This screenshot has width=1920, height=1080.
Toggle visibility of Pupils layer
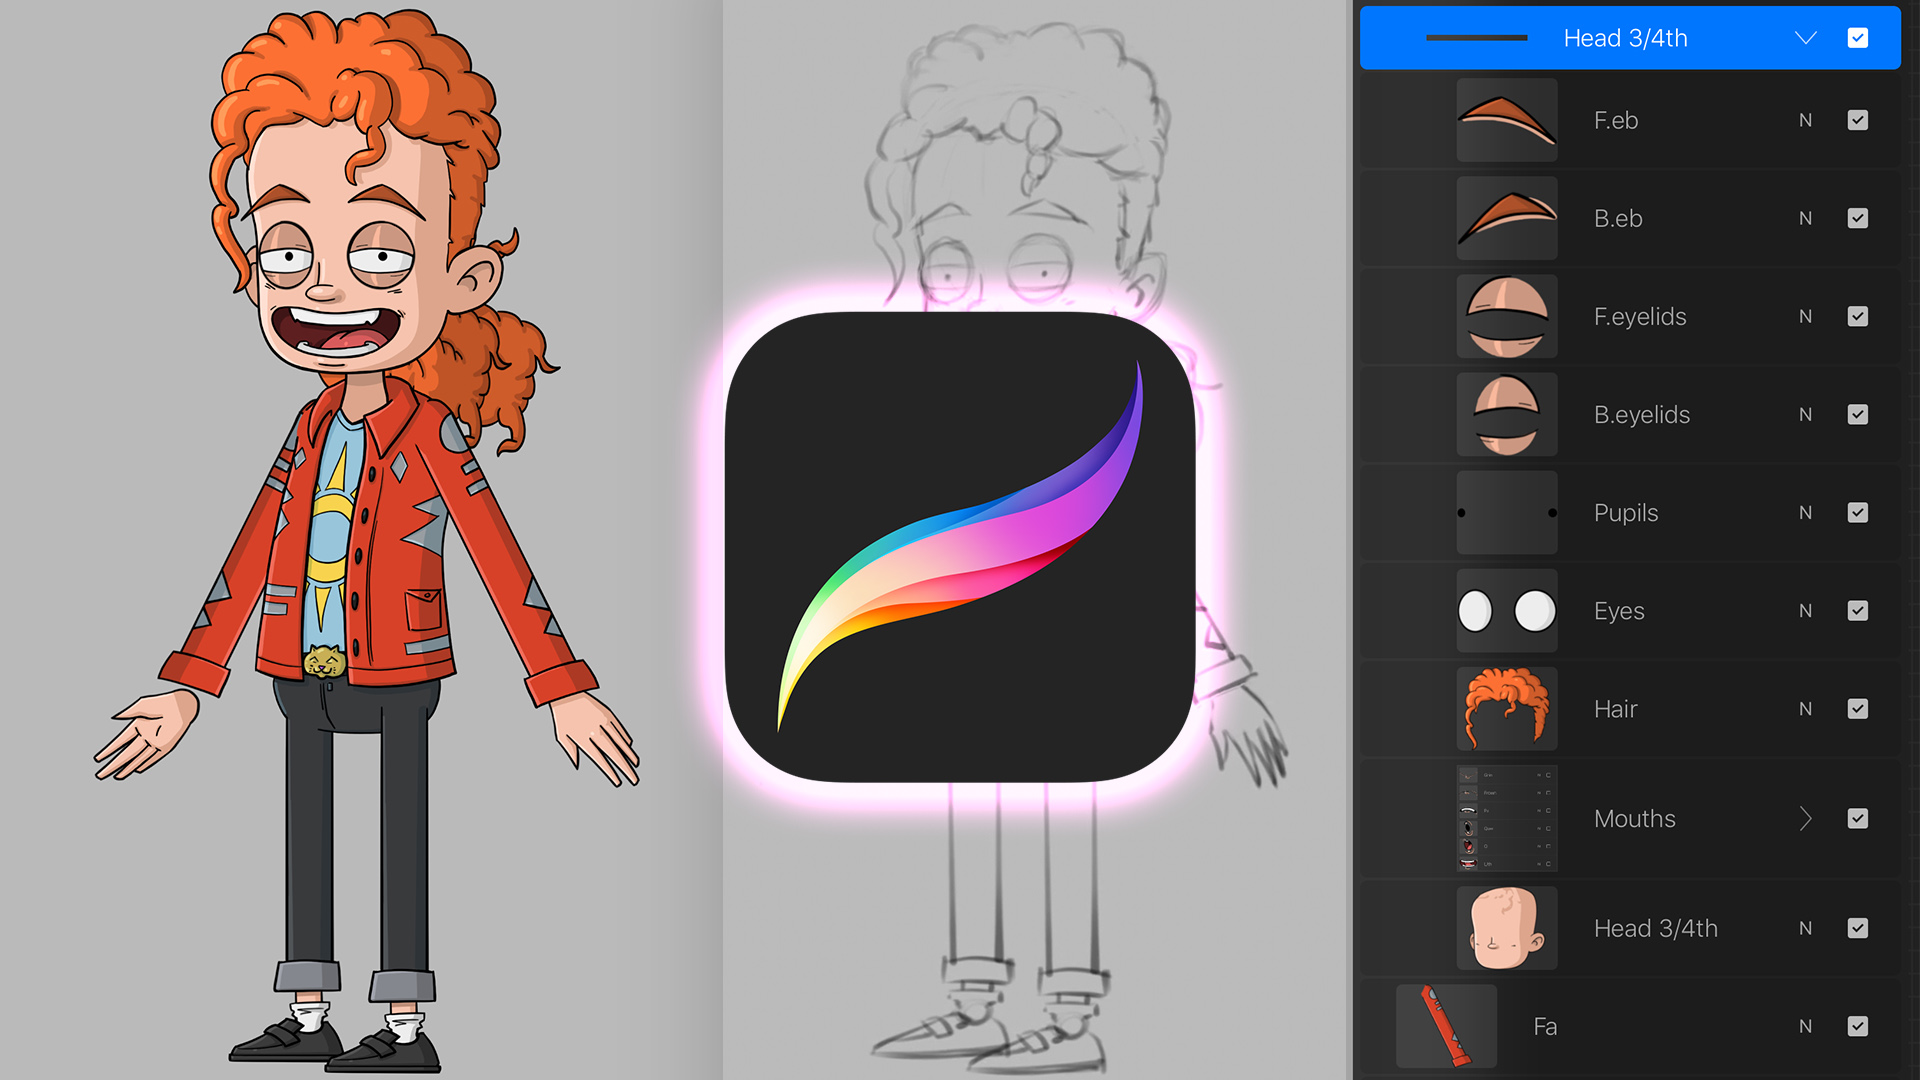click(x=1858, y=512)
